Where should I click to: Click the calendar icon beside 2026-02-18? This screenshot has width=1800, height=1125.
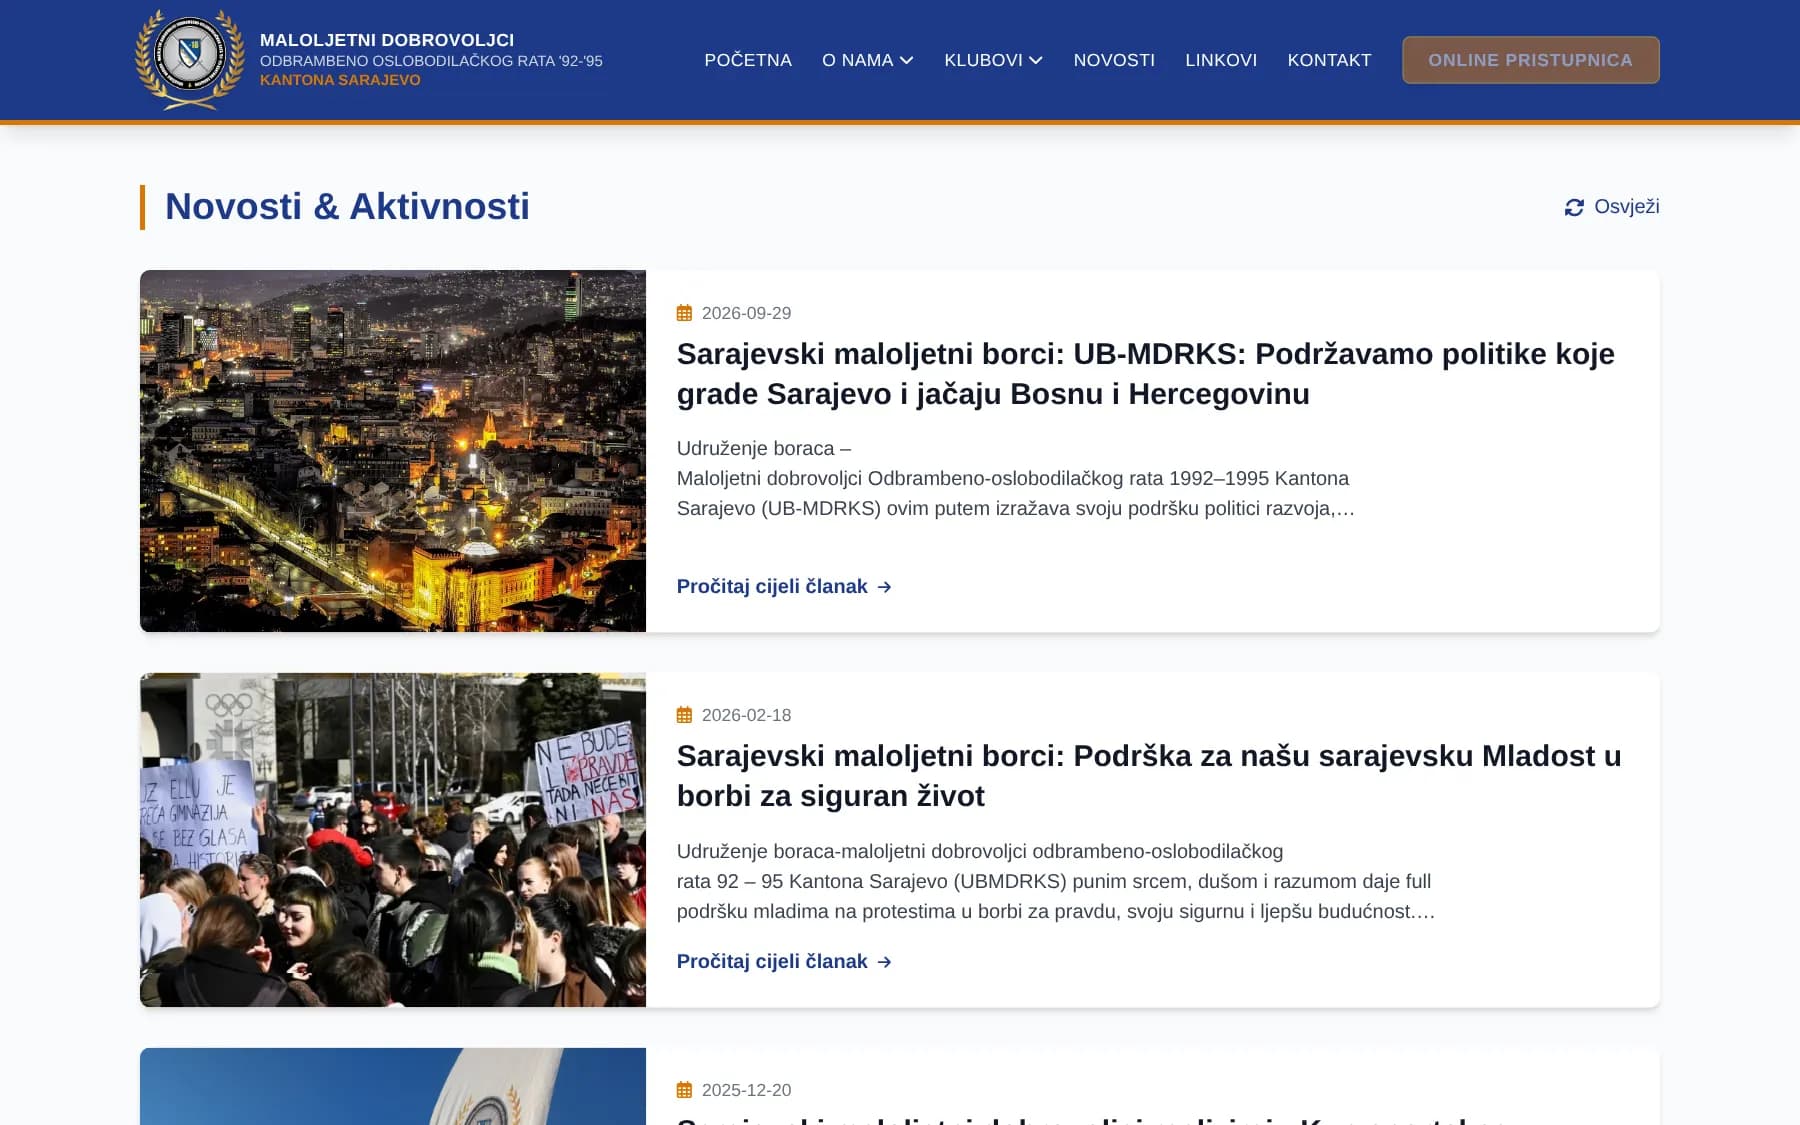click(x=684, y=715)
